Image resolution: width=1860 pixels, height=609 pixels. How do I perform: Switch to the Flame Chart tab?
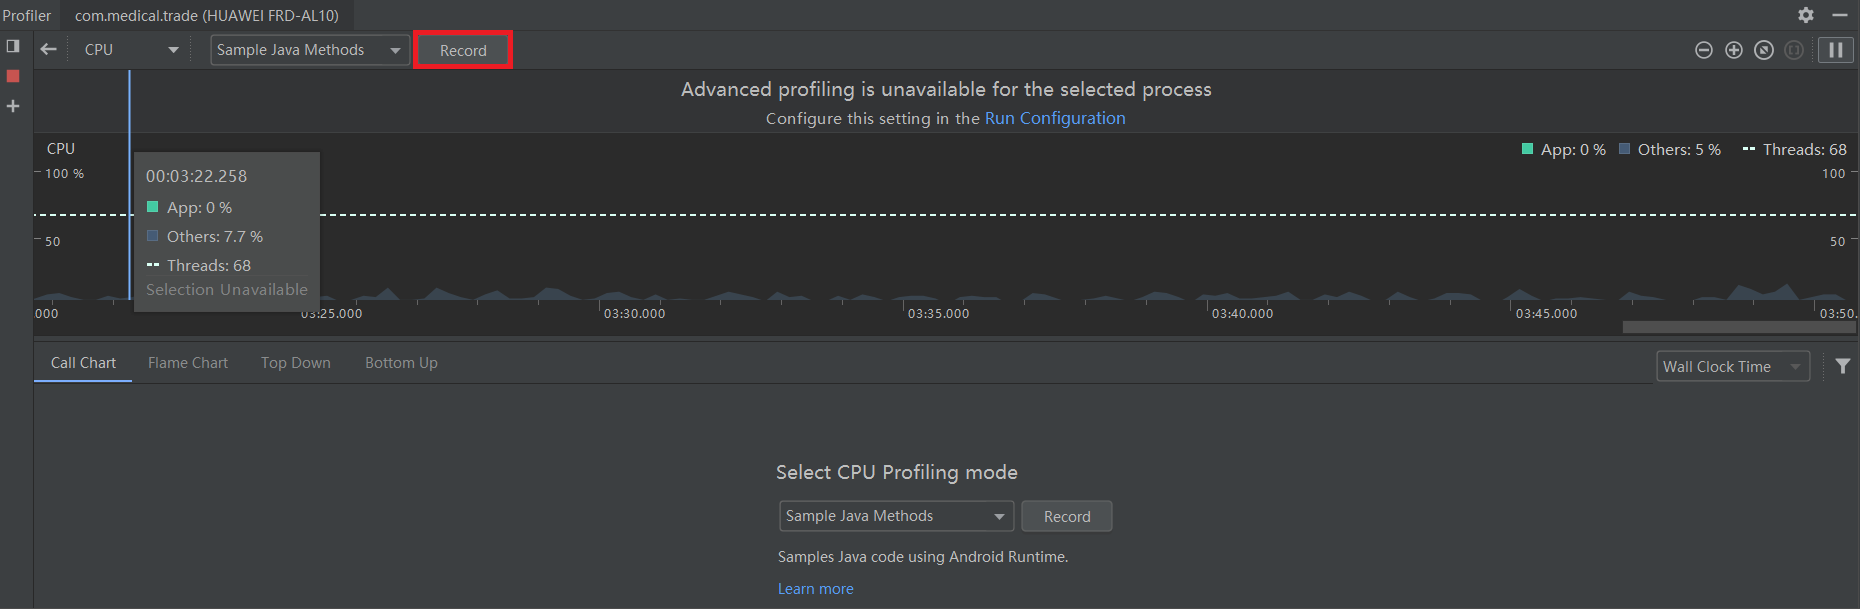188,363
